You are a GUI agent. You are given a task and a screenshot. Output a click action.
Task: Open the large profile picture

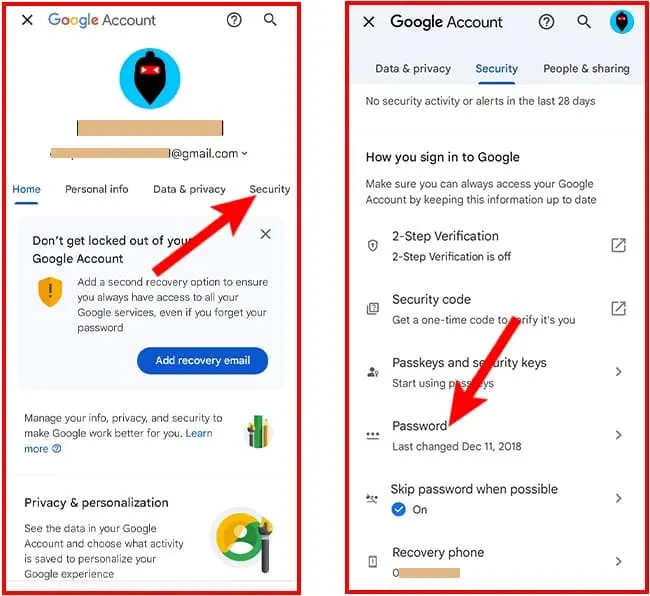tap(150, 78)
